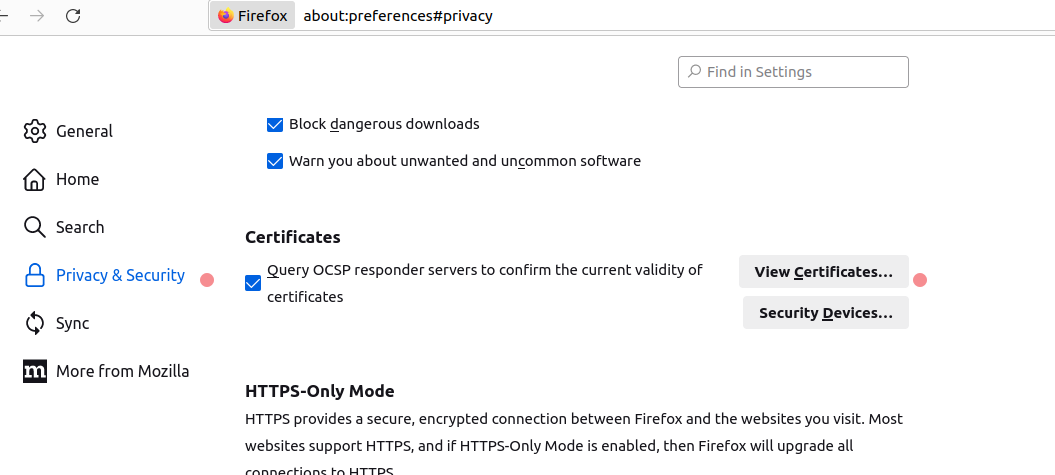
Task: Switch to the Sync settings category
Action: tap(72, 323)
